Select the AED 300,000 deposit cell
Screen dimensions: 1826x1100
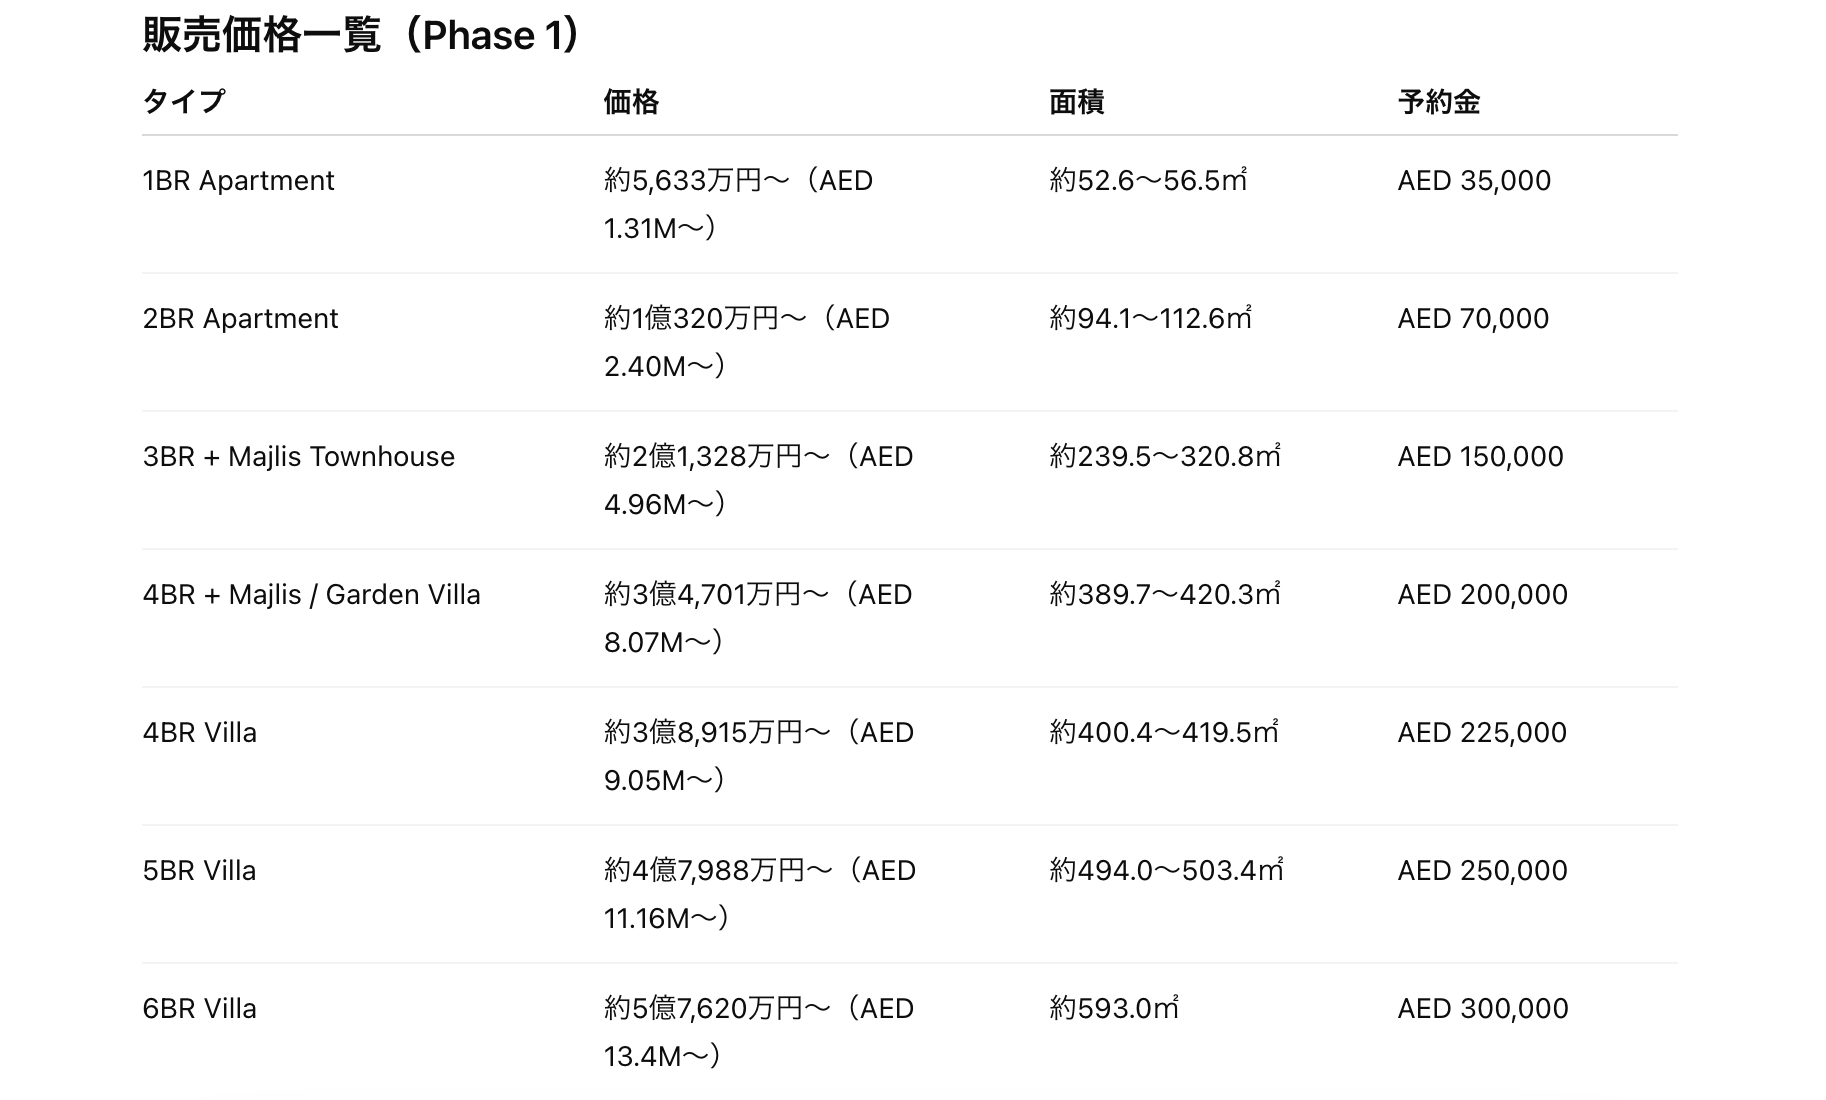1482,1009
